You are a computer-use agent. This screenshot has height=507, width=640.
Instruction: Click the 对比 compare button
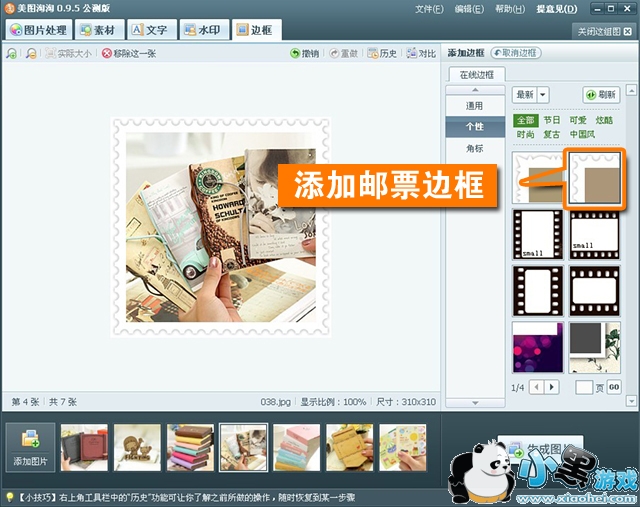421,53
